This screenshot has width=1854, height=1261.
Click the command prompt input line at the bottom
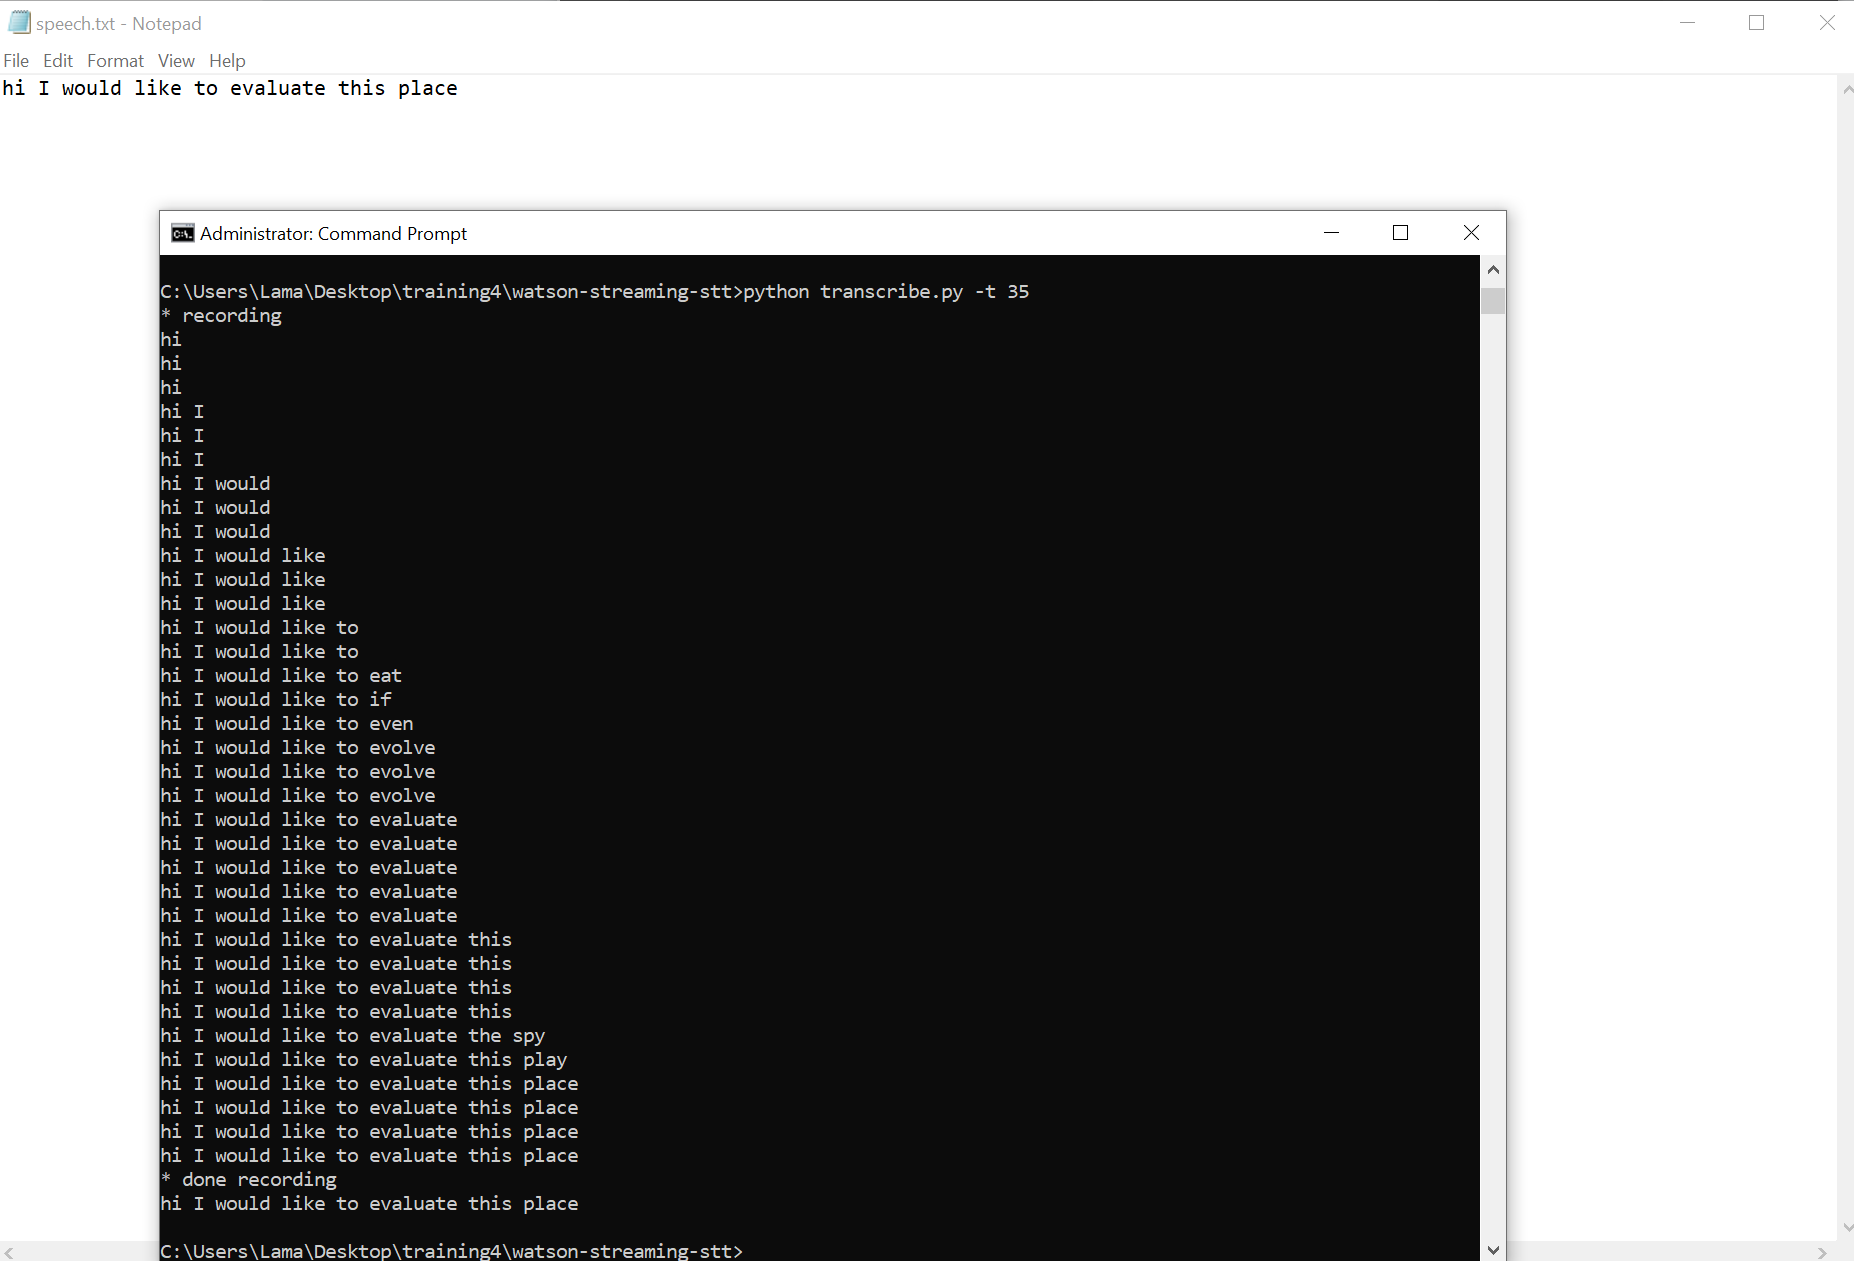(745, 1250)
